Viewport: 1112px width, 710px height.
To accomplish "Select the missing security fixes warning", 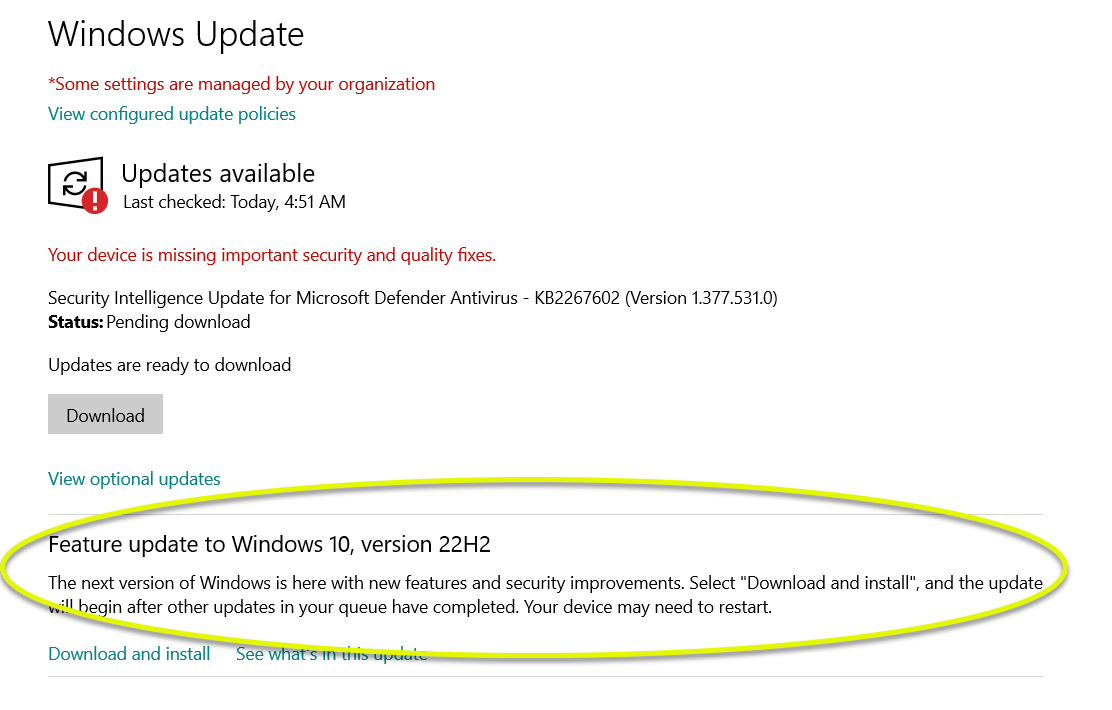I will click(272, 255).
